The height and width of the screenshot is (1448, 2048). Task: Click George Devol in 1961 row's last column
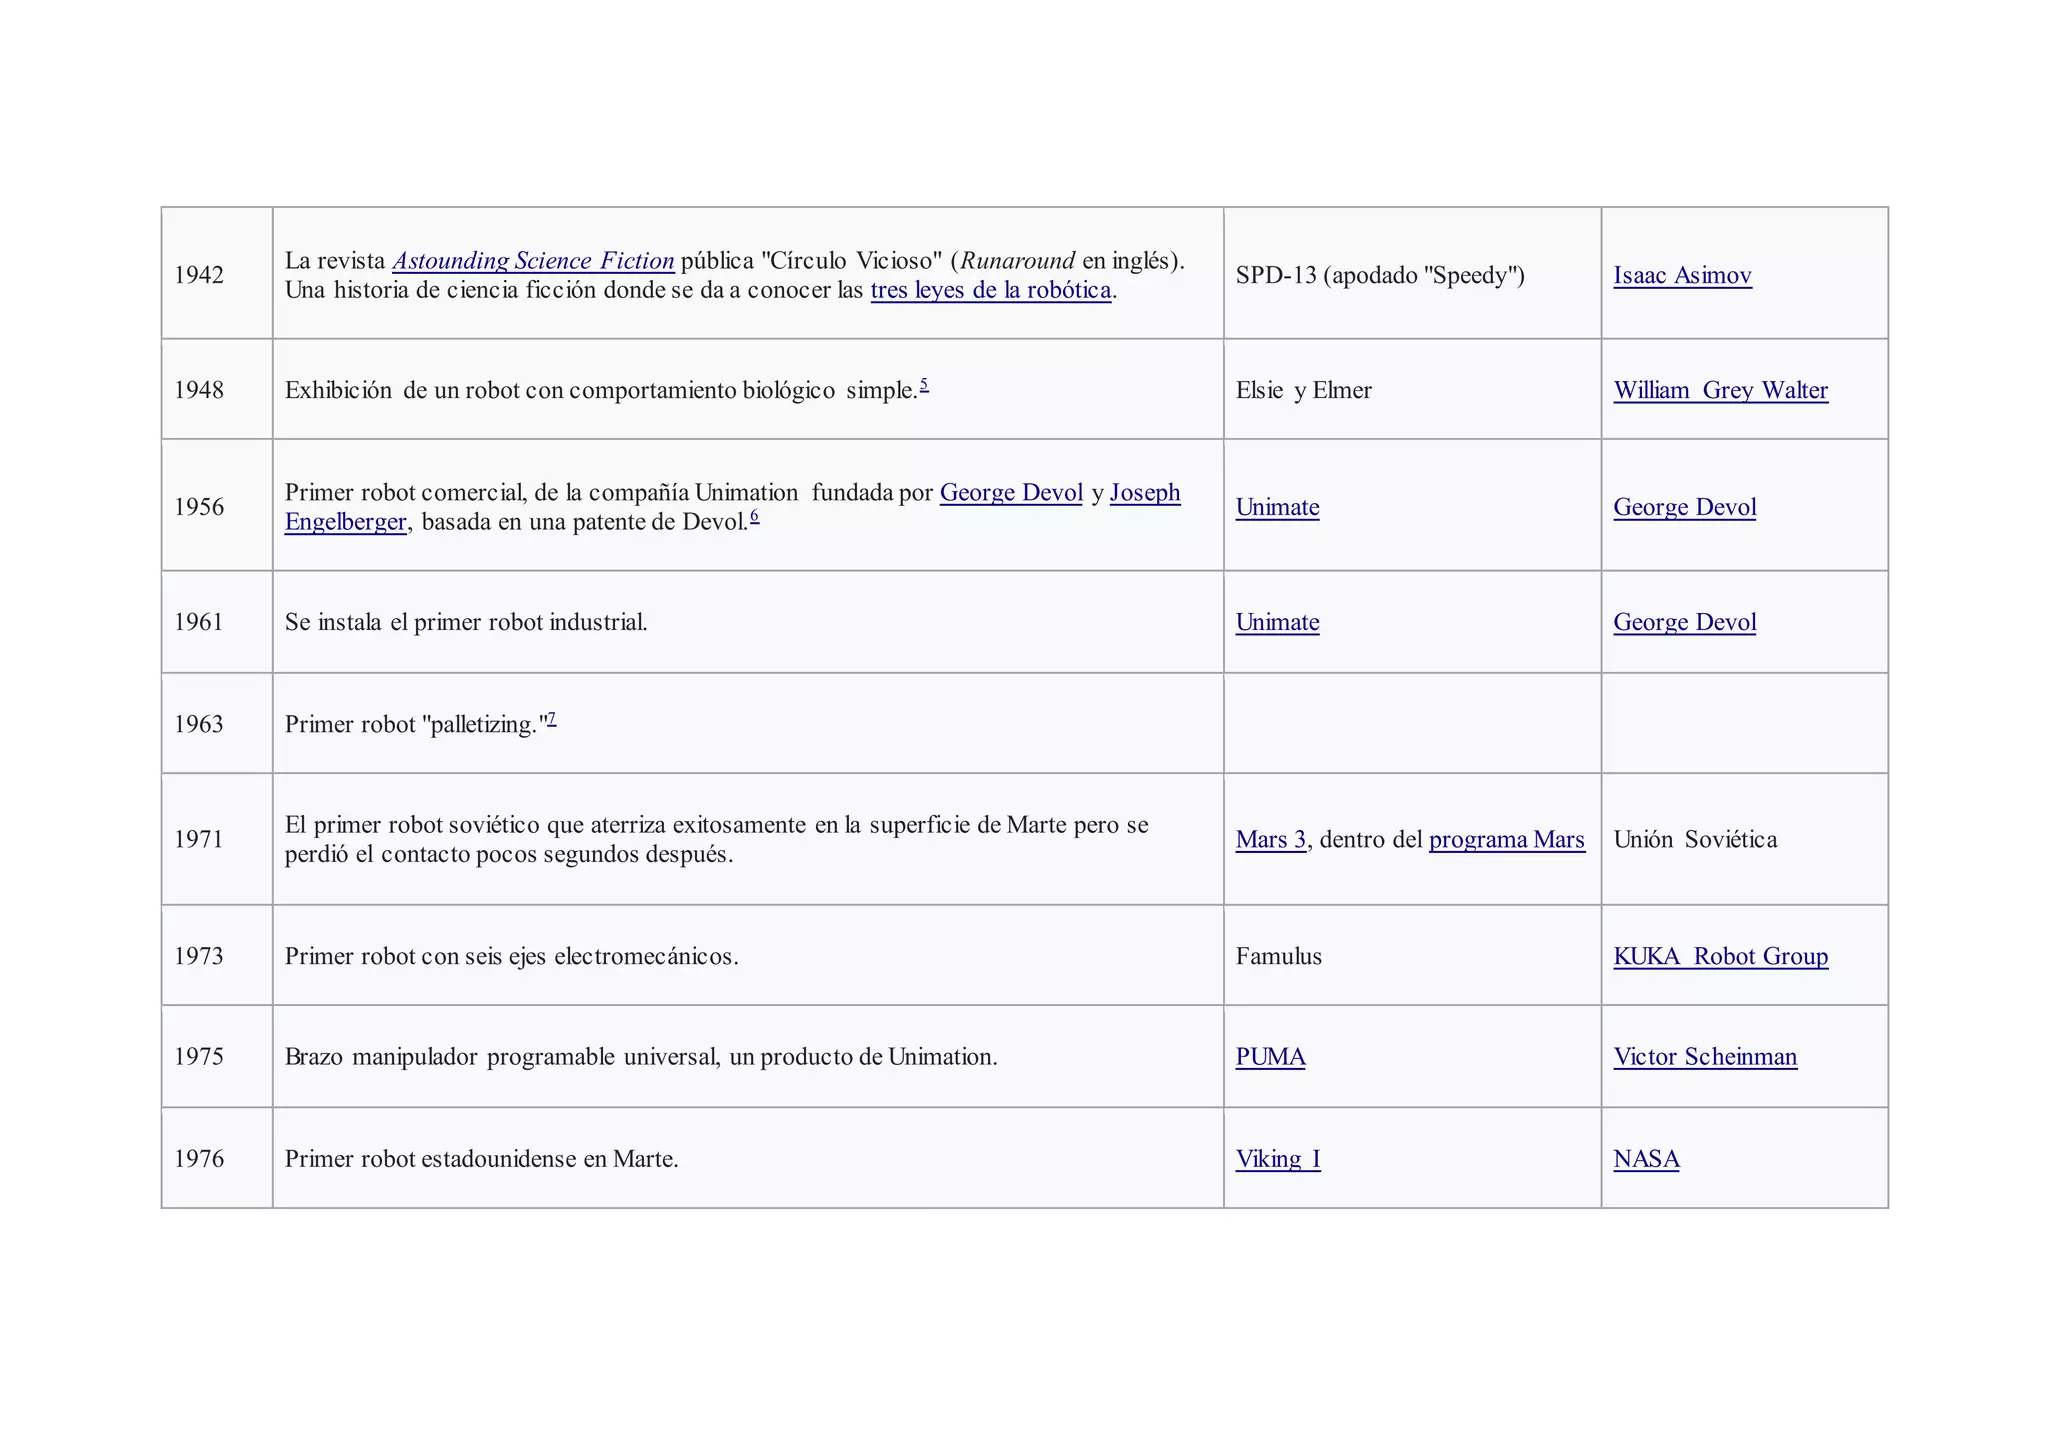coord(1684,622)
